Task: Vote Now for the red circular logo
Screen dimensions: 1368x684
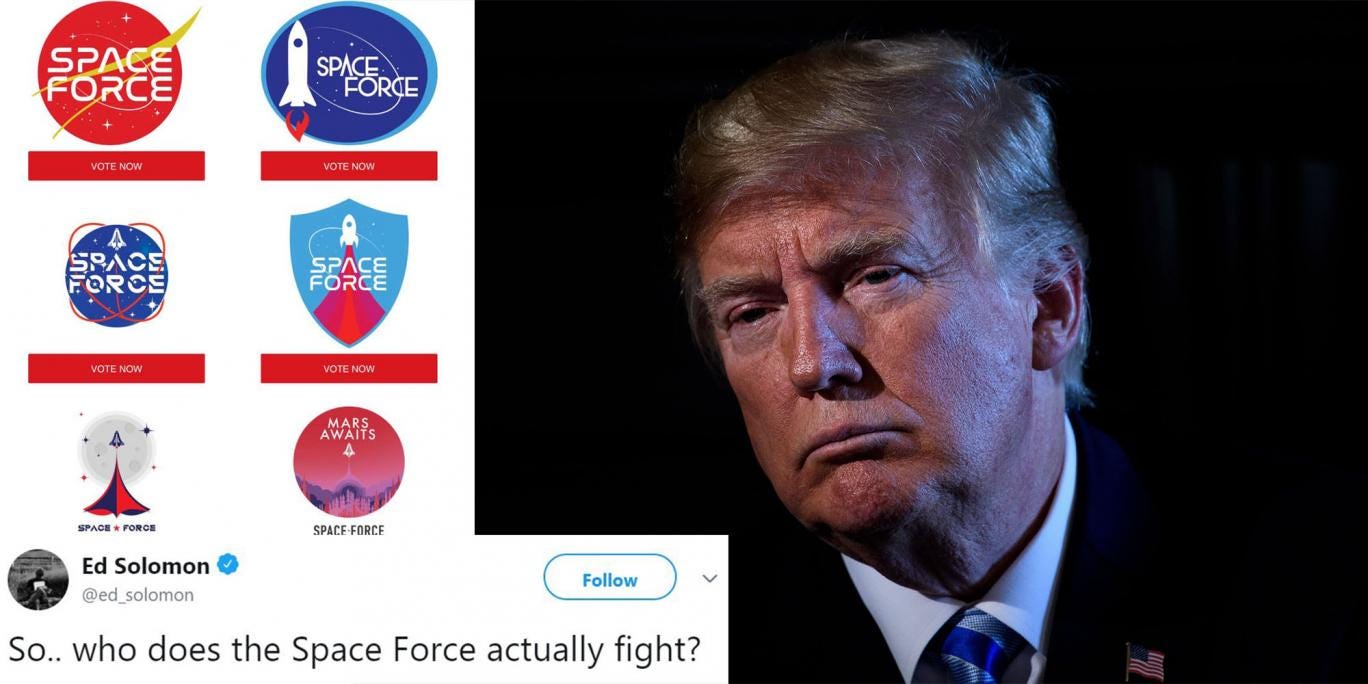Action: pos(116,166)
